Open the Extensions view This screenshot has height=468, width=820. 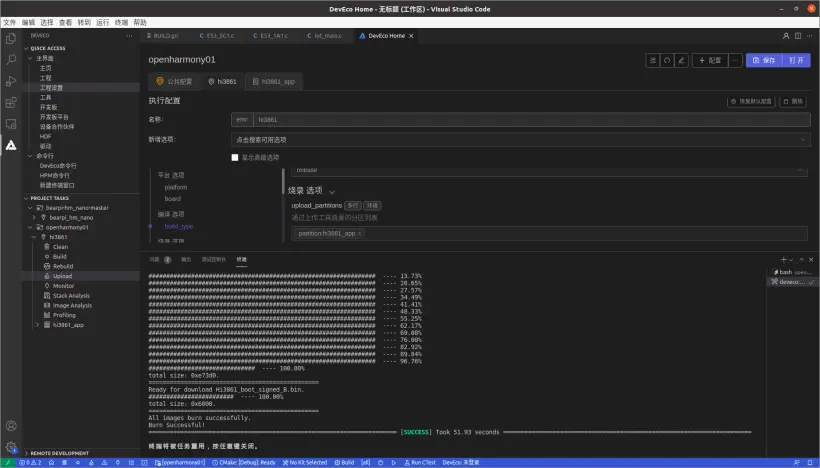[x=10, y=102]
